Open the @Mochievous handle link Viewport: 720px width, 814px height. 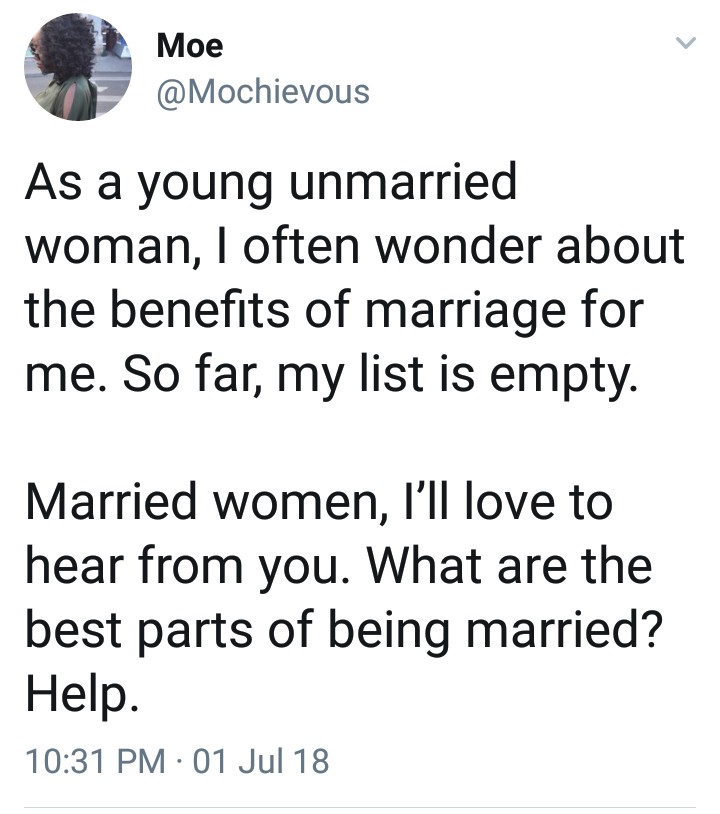click(x=264, y=92)
